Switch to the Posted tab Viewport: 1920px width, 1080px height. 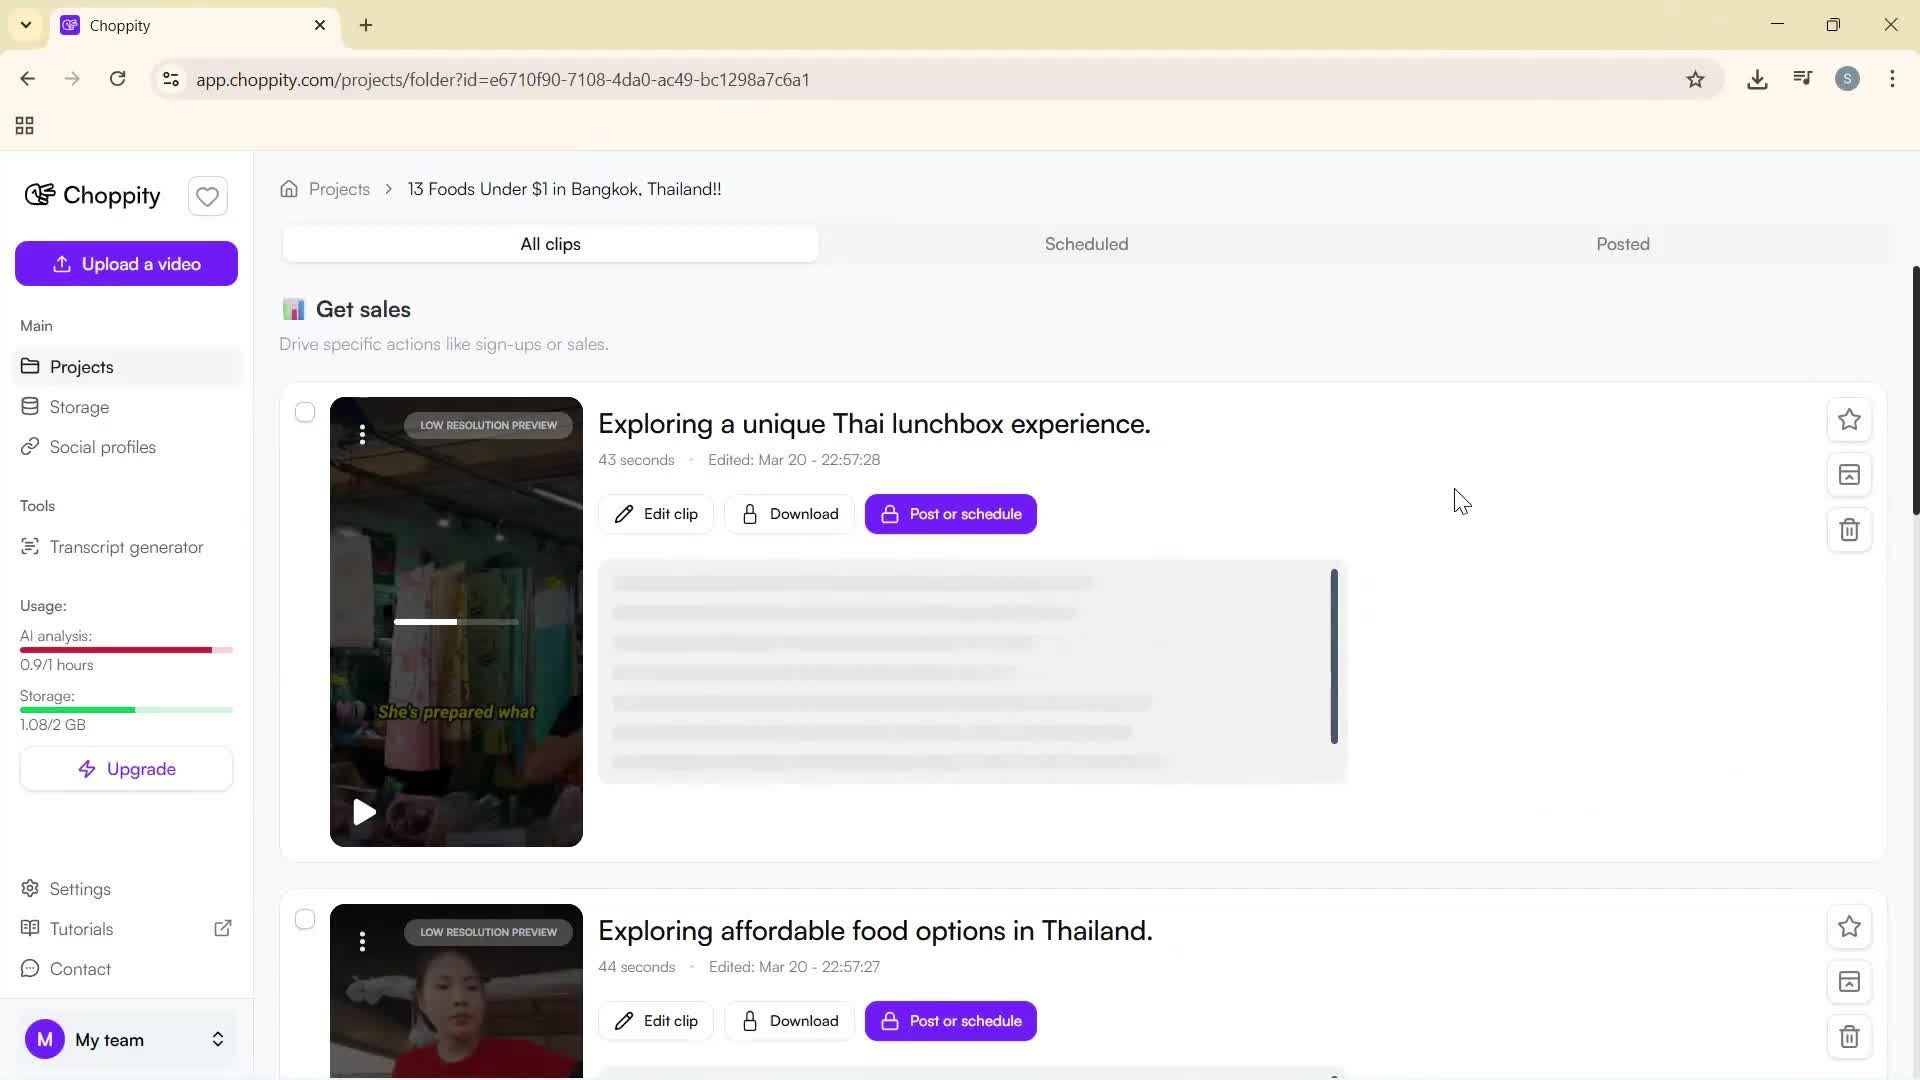[x=1621, y=243]
